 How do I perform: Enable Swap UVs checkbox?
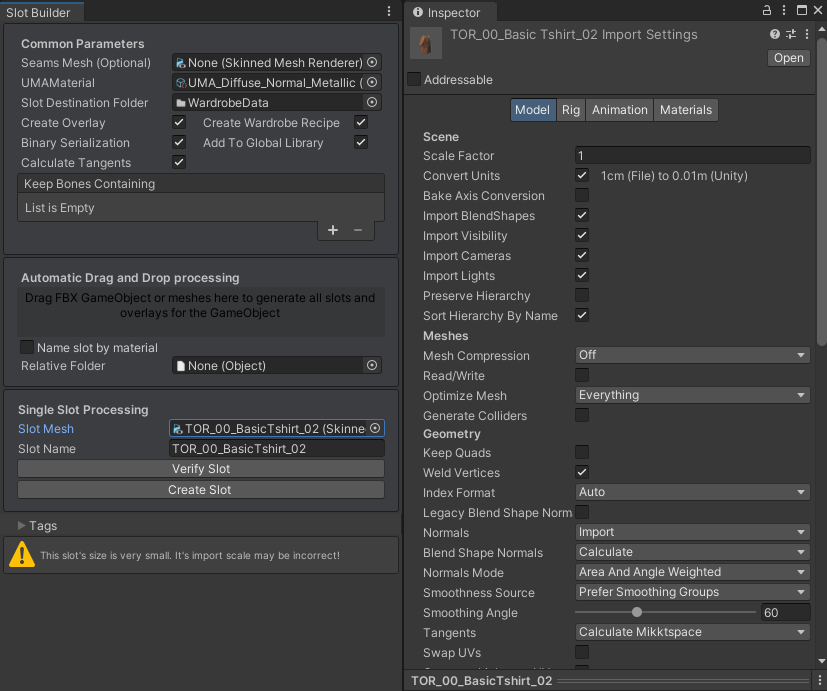point(582,652)
